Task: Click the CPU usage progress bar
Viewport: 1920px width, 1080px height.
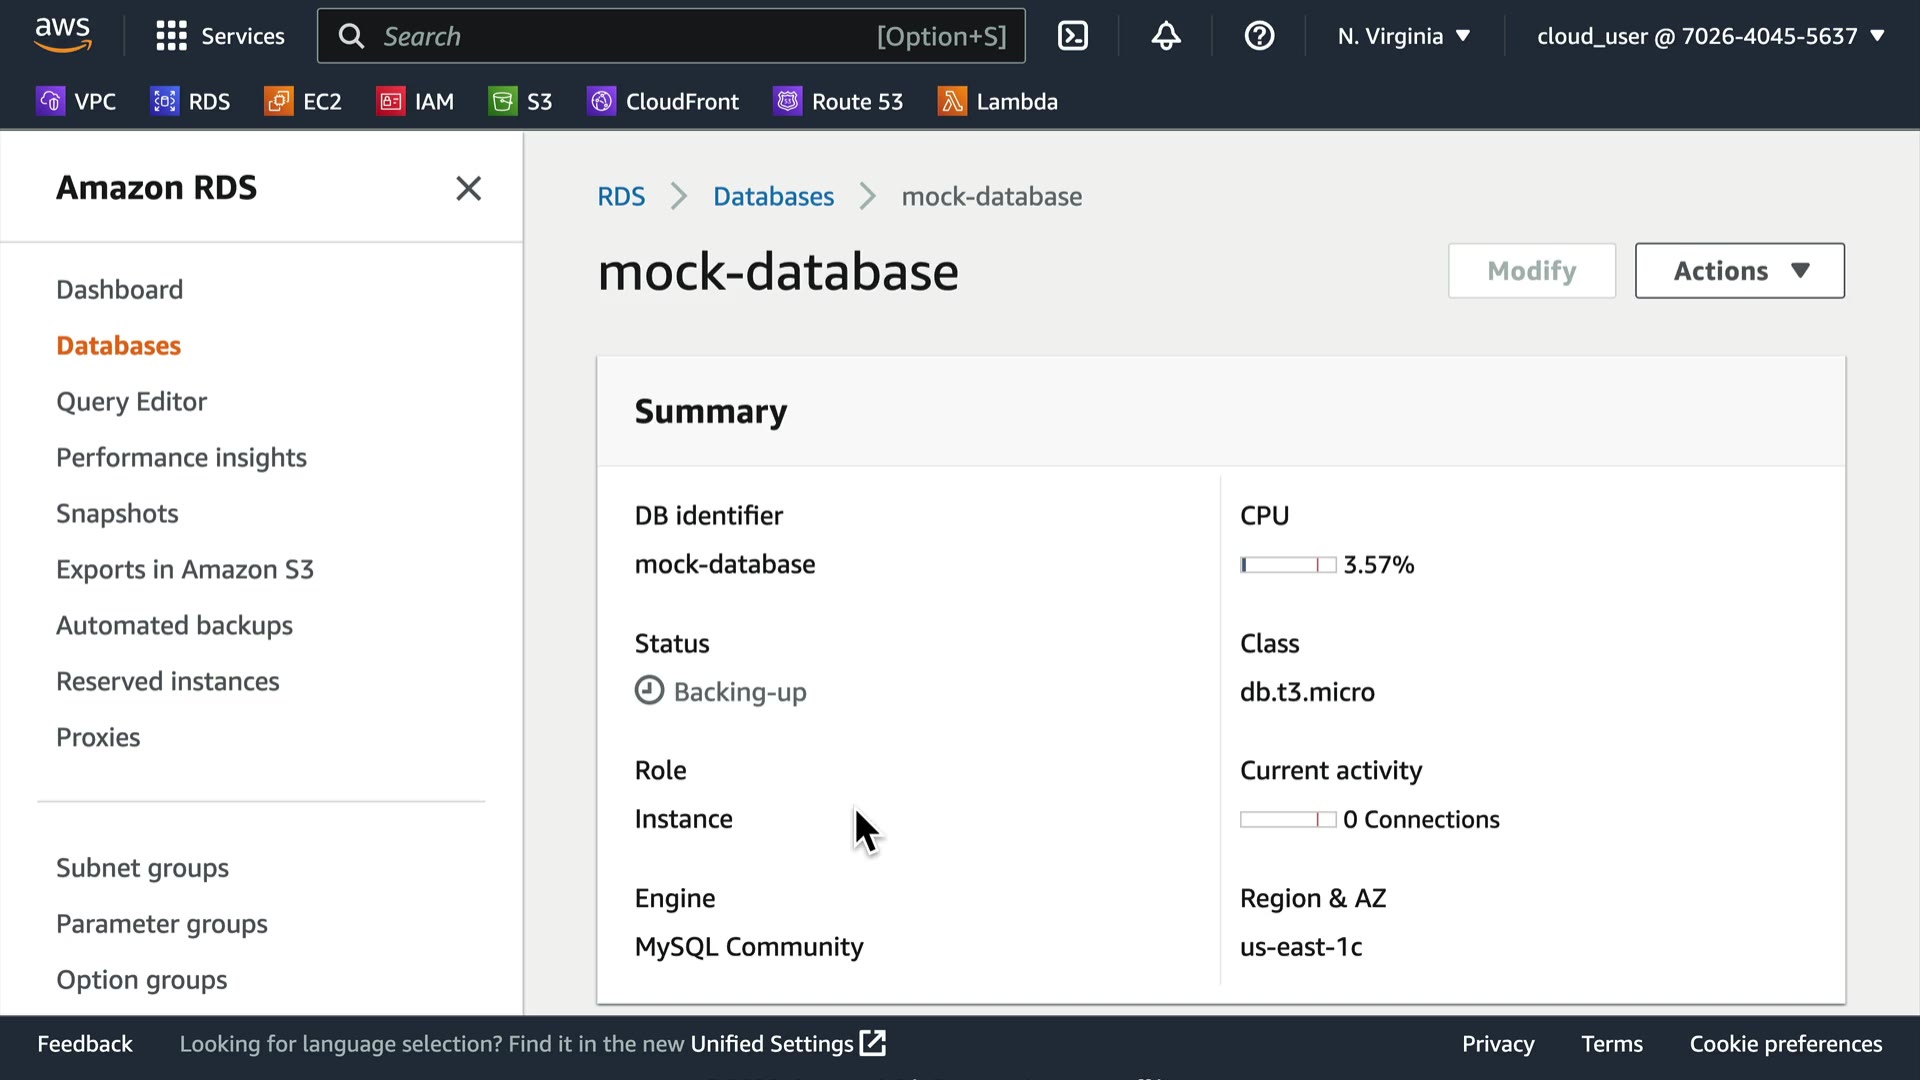Action: (1287, 565)
